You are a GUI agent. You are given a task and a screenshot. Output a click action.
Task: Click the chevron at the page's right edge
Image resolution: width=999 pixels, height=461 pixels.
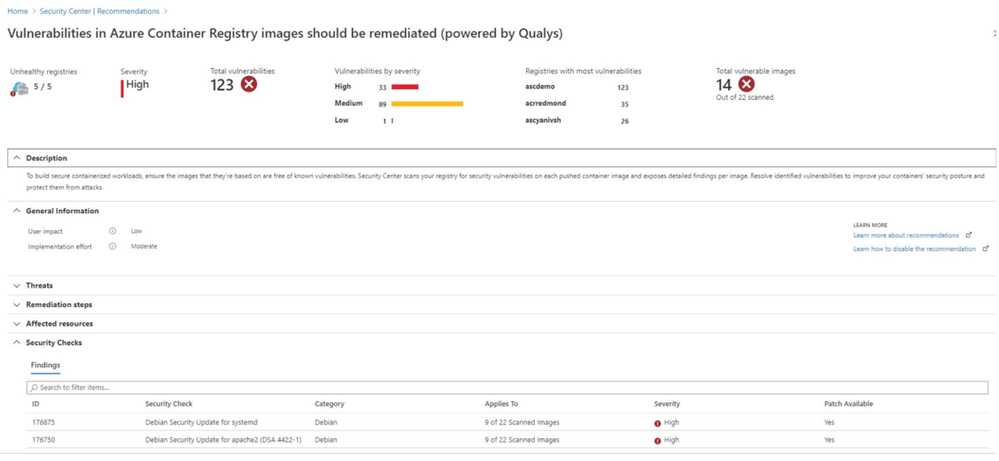[995, 33]
